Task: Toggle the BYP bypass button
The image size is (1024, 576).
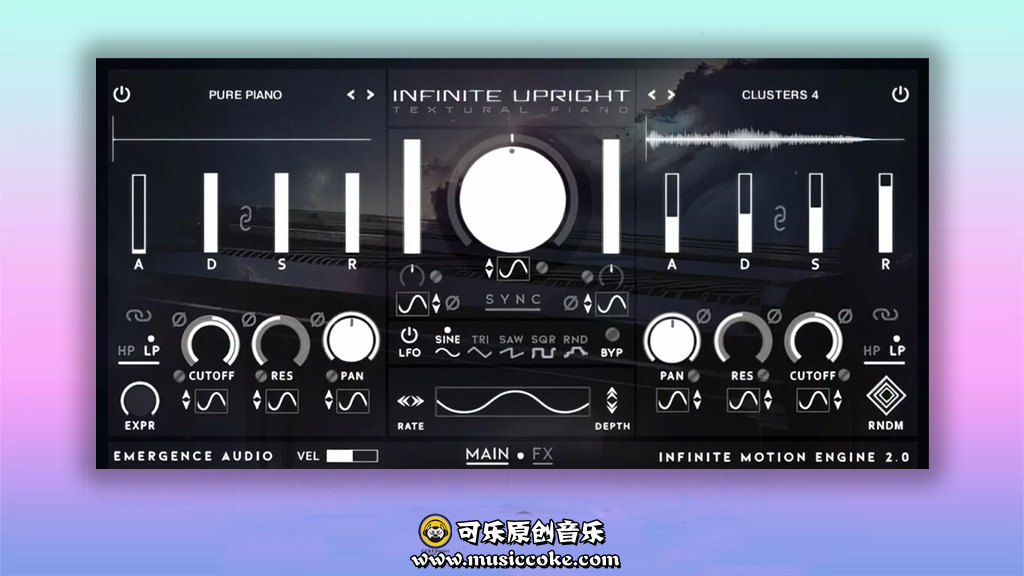Action: [x=612, y=334]
